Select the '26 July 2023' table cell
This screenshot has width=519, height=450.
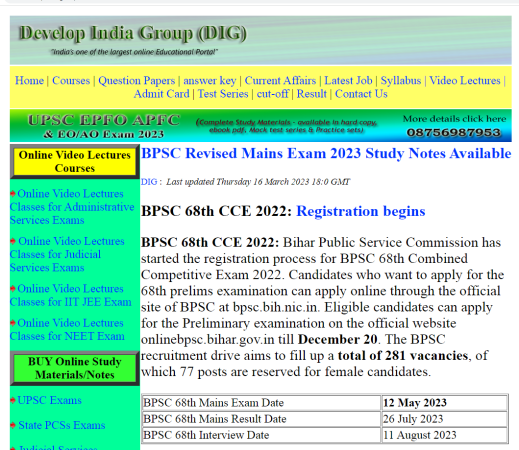coord(444,419)
